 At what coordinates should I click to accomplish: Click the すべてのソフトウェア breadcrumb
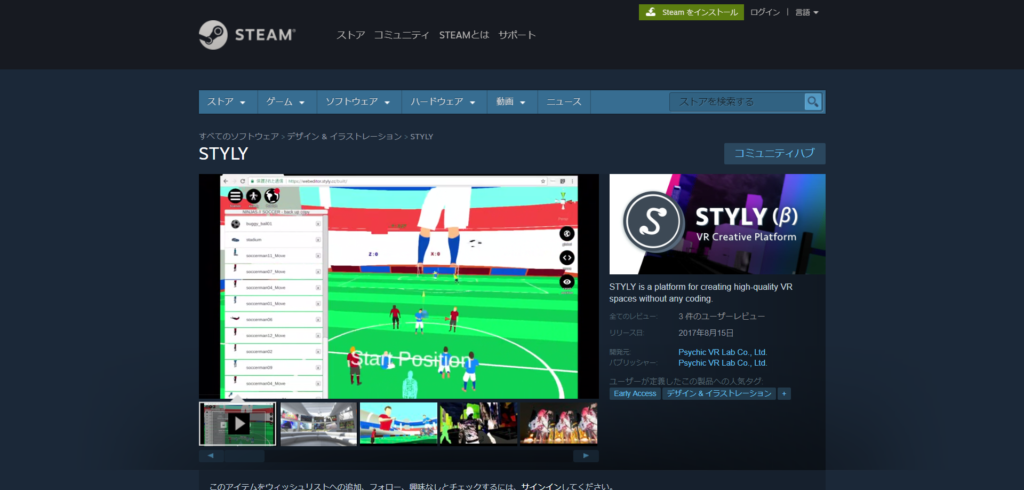pos(239,137)
